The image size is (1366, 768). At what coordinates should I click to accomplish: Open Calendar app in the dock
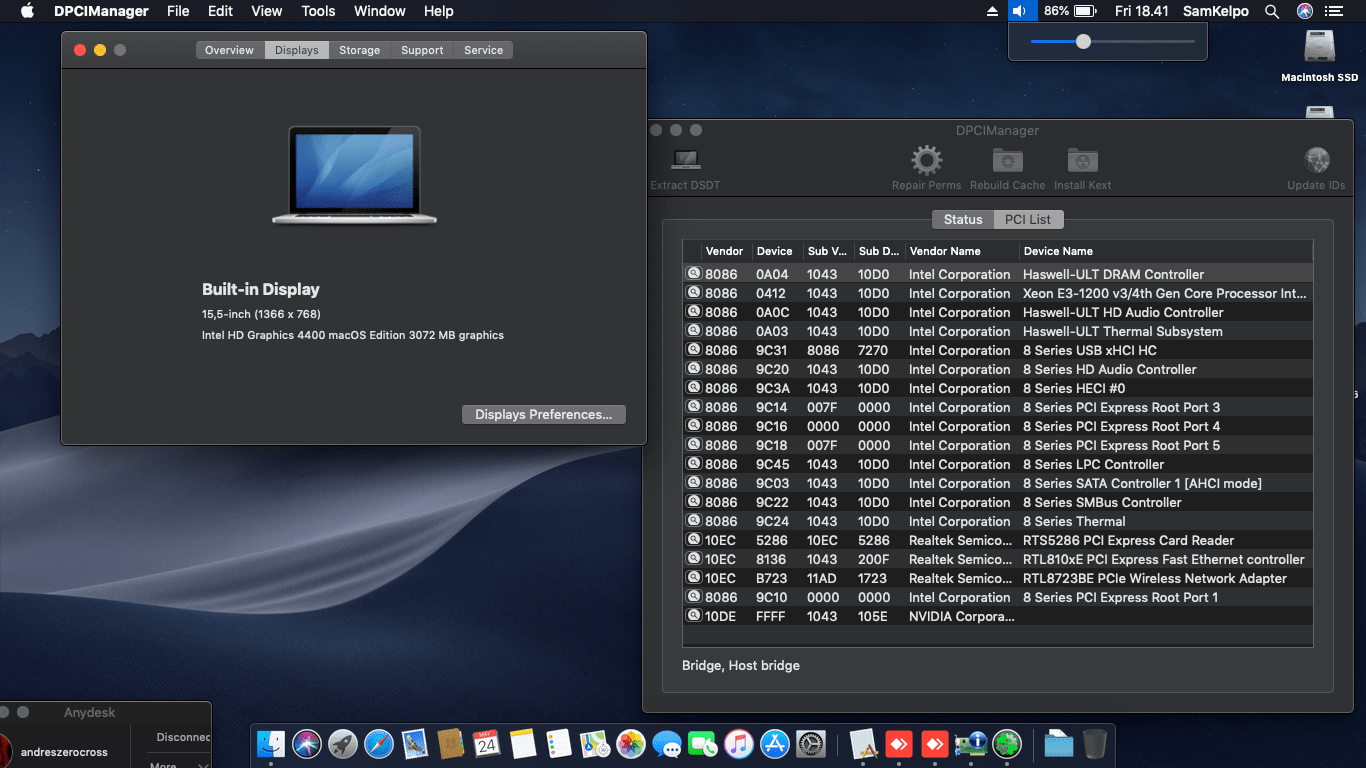pyautogui.click(x=486, y=743)
